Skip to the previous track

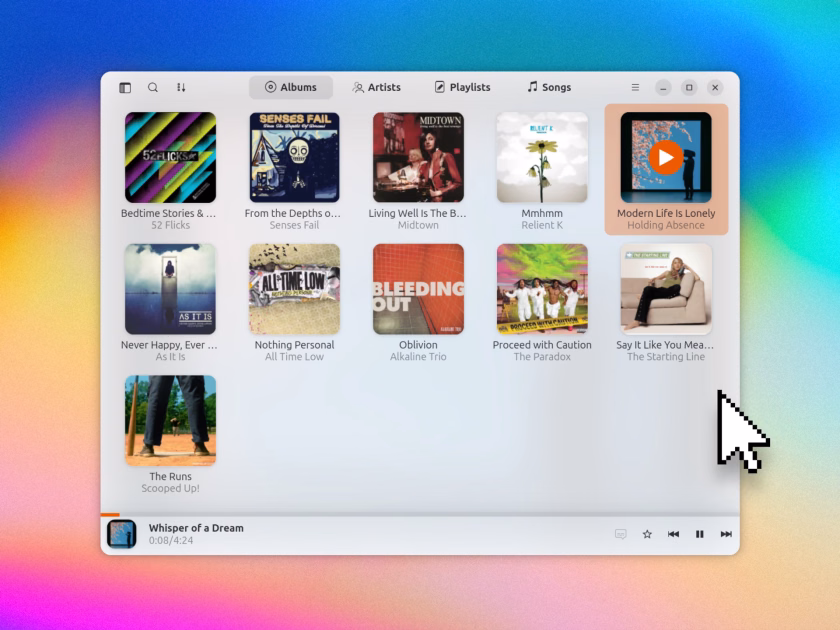pyautogui.click(x=673, y=534)
